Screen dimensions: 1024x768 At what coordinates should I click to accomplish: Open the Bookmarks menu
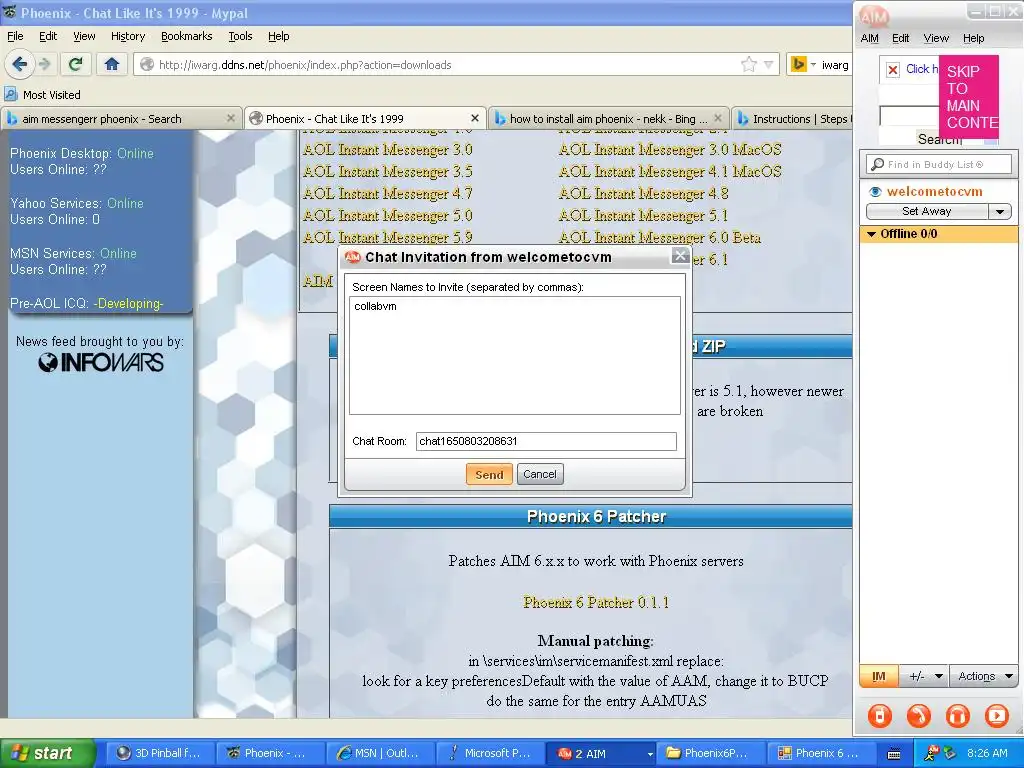click(186, 37)
